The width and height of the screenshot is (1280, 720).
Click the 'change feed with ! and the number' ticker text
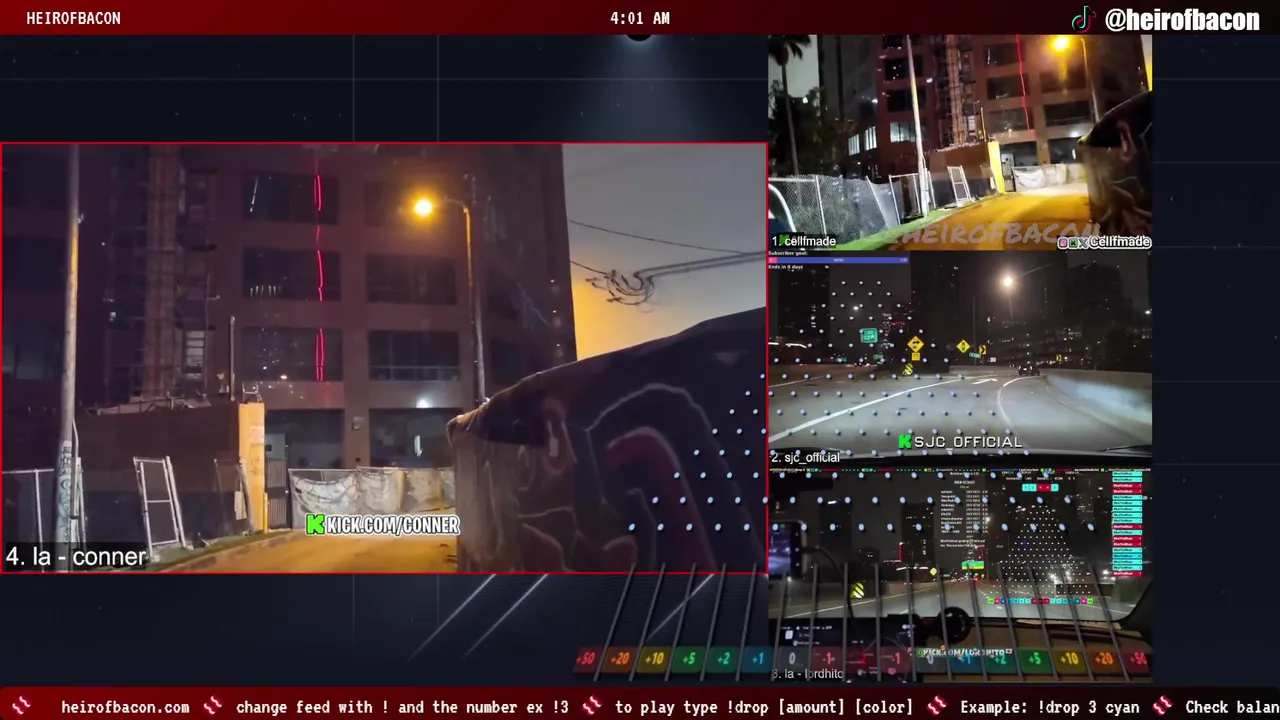point(402,707)
